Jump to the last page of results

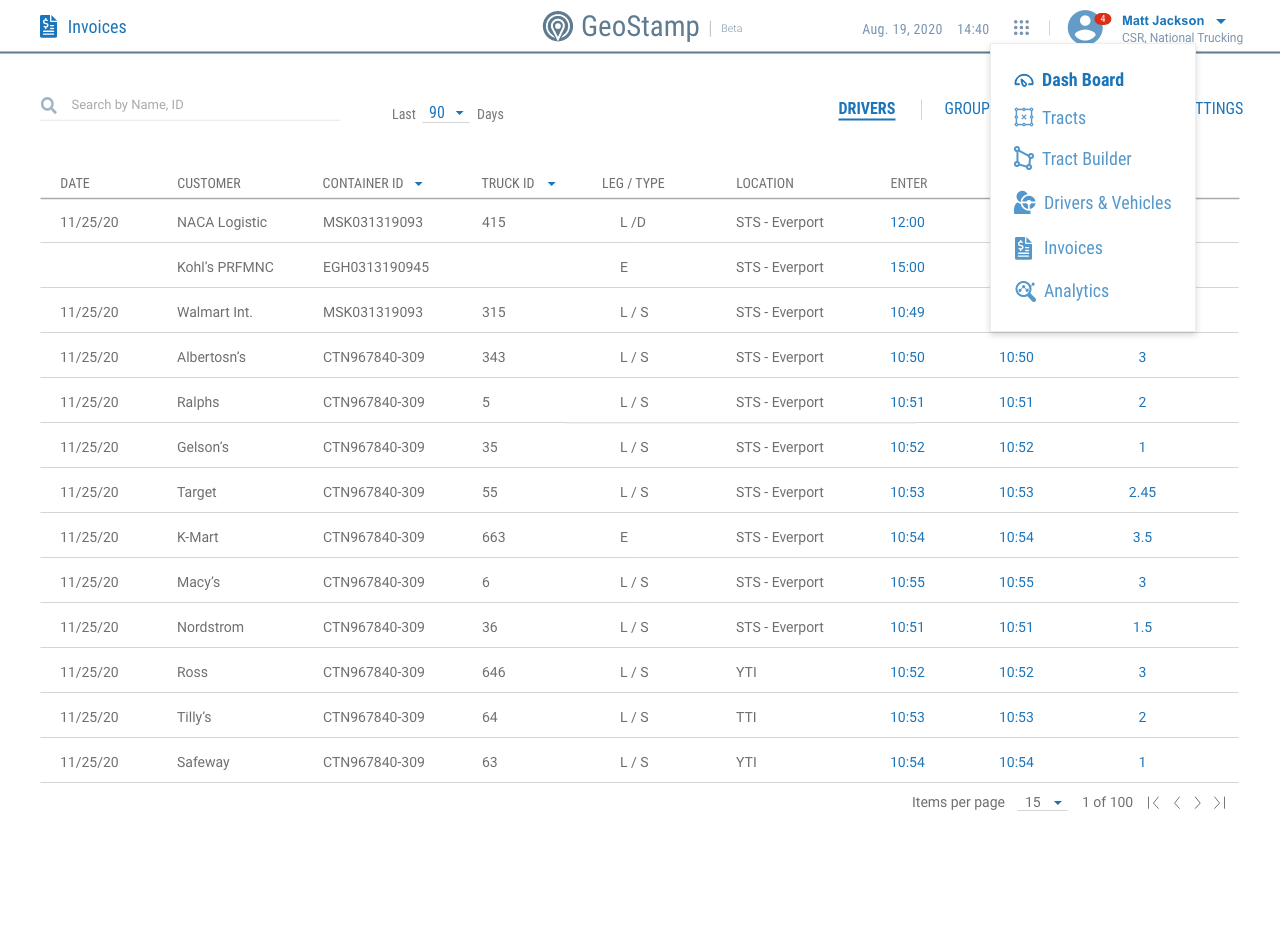click(x=1219, y=803)
